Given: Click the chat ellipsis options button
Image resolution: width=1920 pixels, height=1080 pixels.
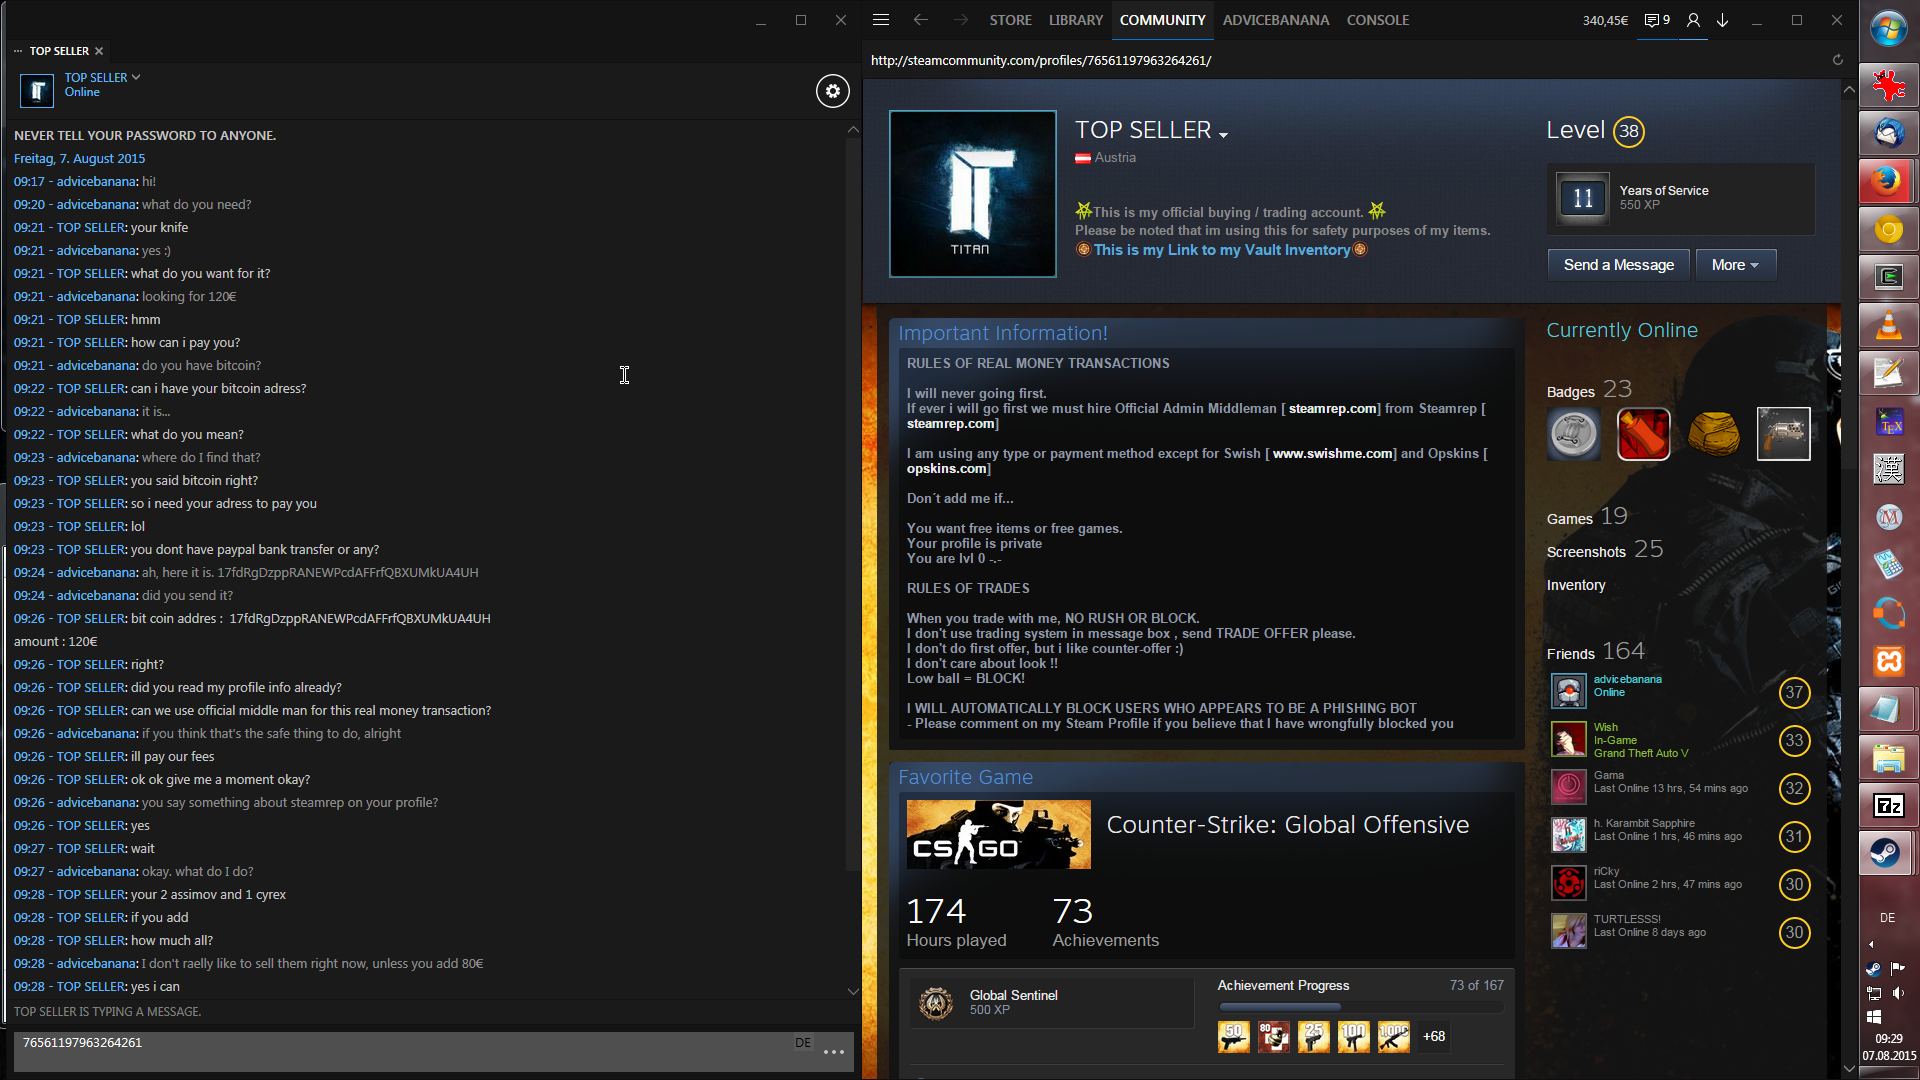Looking at the screenshot, I should [x=833, y=1052].
